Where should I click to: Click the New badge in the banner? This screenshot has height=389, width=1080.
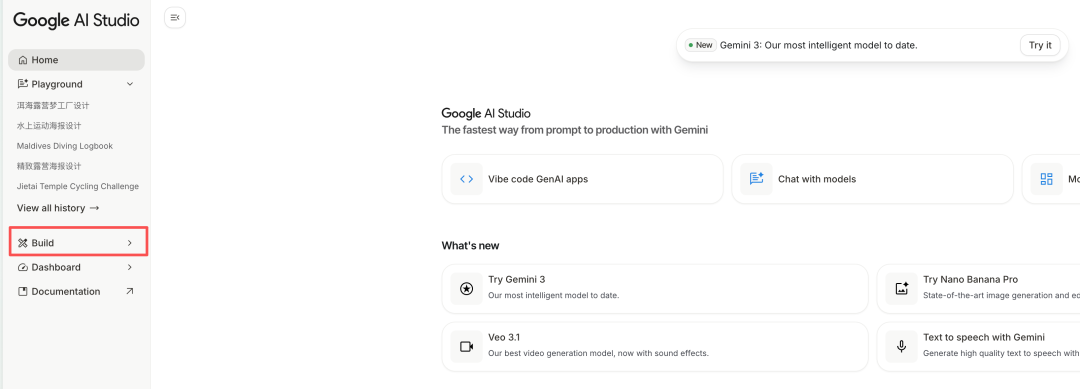700,45
